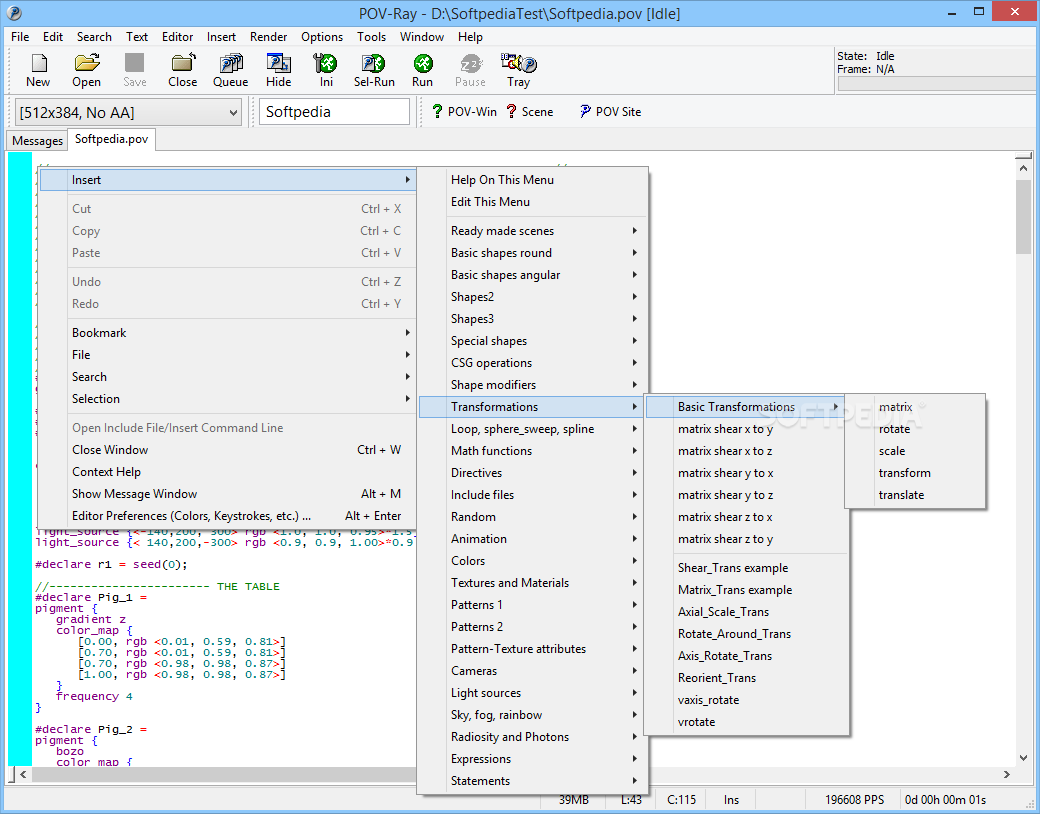
Task: Choose Edit This Menu
Action: (x=533, y=202)
